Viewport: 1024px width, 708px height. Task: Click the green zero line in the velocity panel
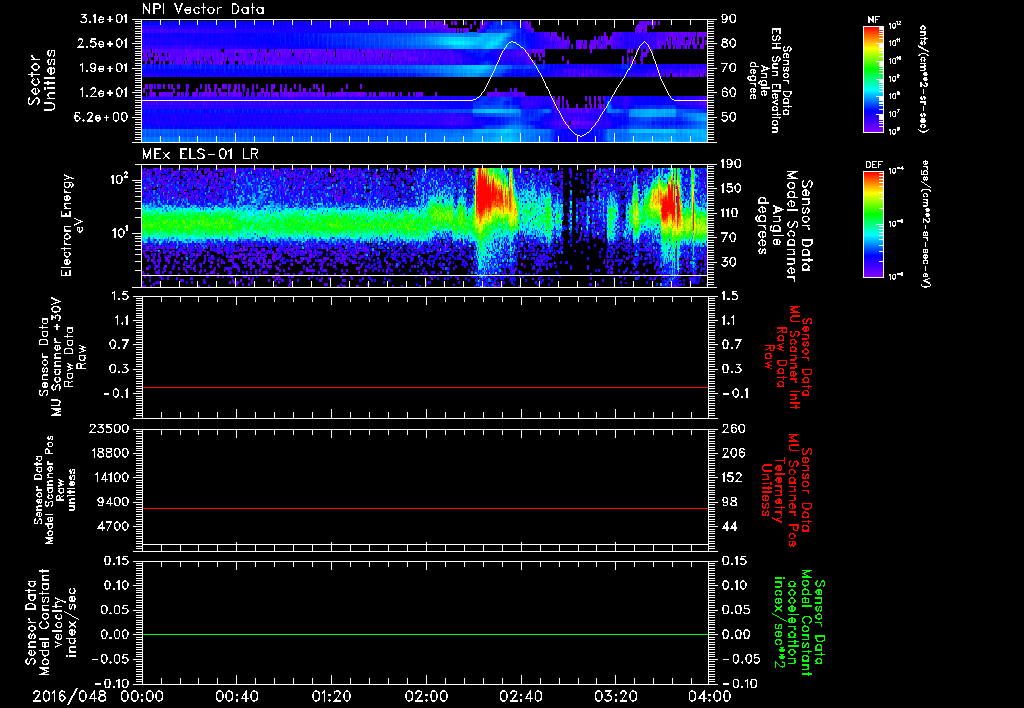click(x=425, y=634)
